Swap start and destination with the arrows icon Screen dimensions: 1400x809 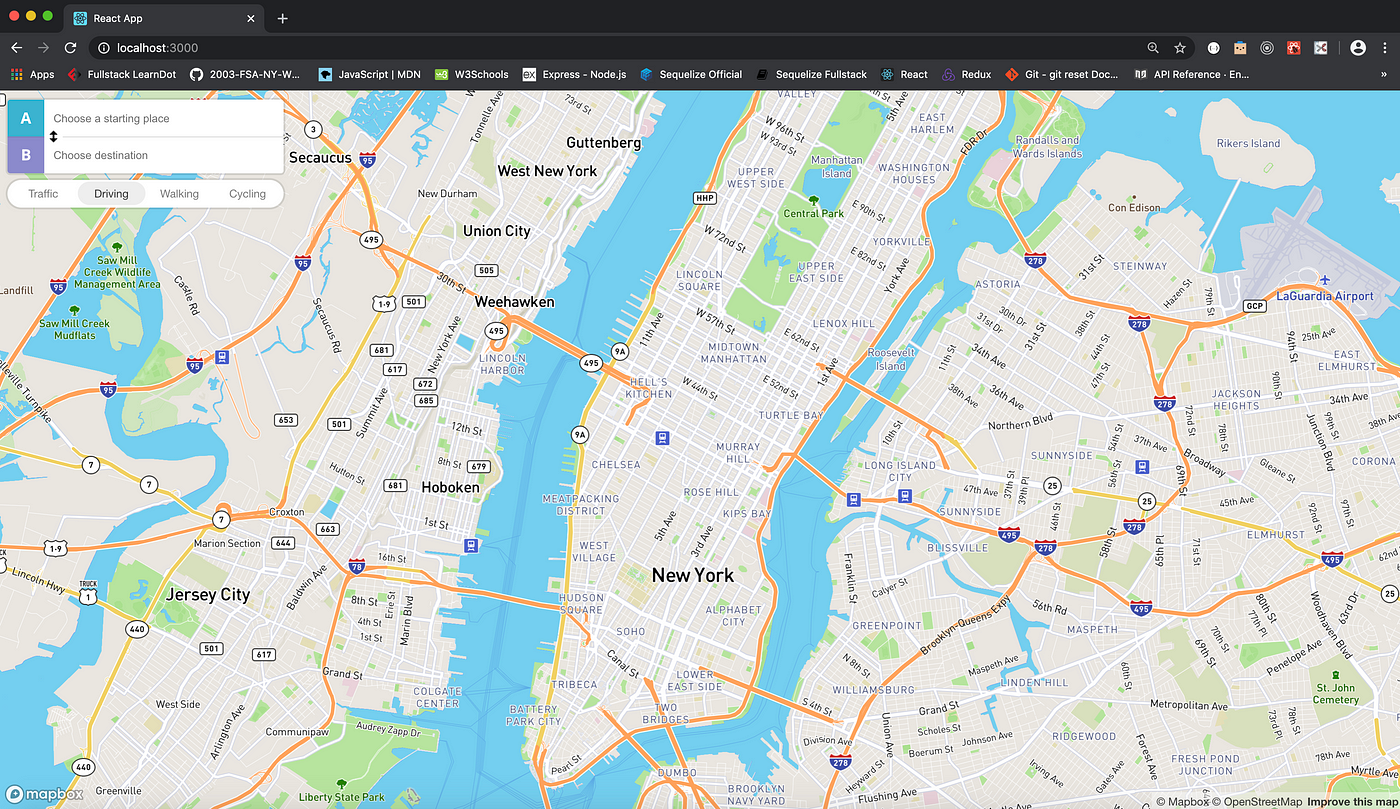tap(53, 136)
